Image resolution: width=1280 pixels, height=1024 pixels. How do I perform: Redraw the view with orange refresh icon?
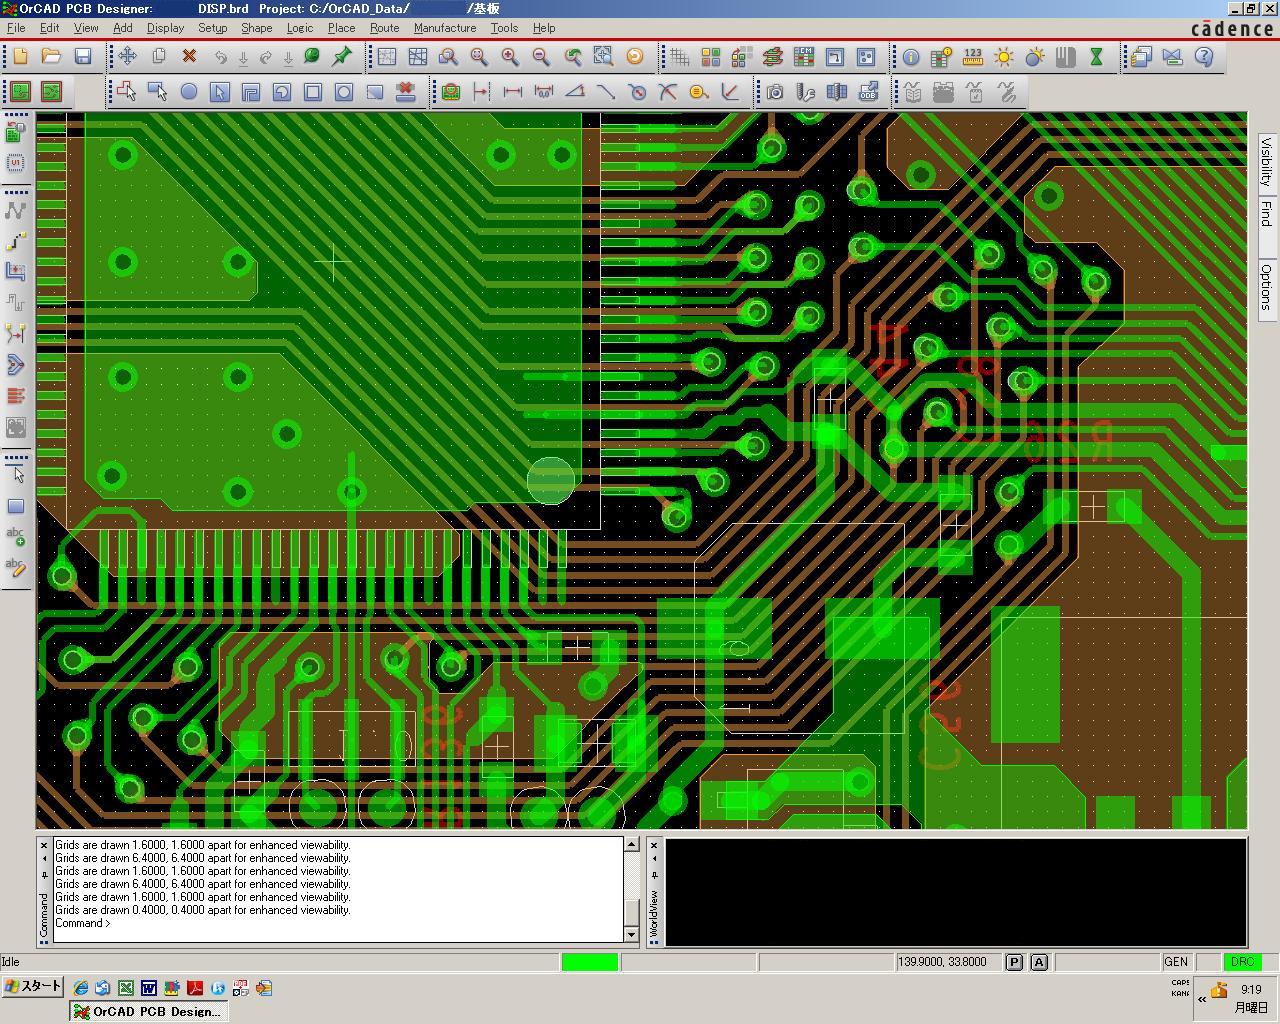pyautogui.click(x=634, y=57)
